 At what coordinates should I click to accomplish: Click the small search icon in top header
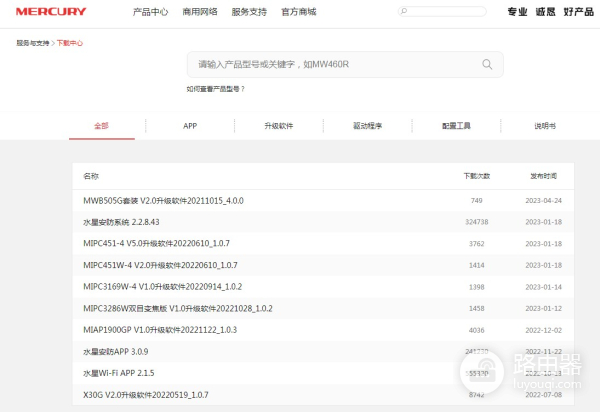[x=404, y=11]
